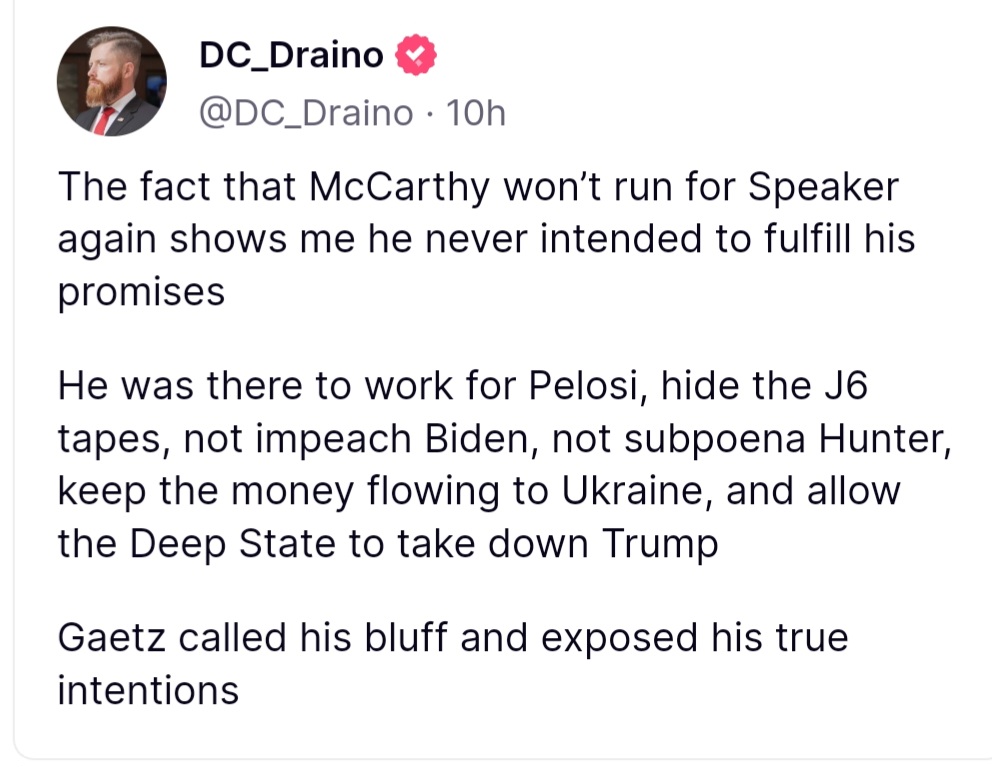Click the J6 text in second paragraph

[846, 386]
